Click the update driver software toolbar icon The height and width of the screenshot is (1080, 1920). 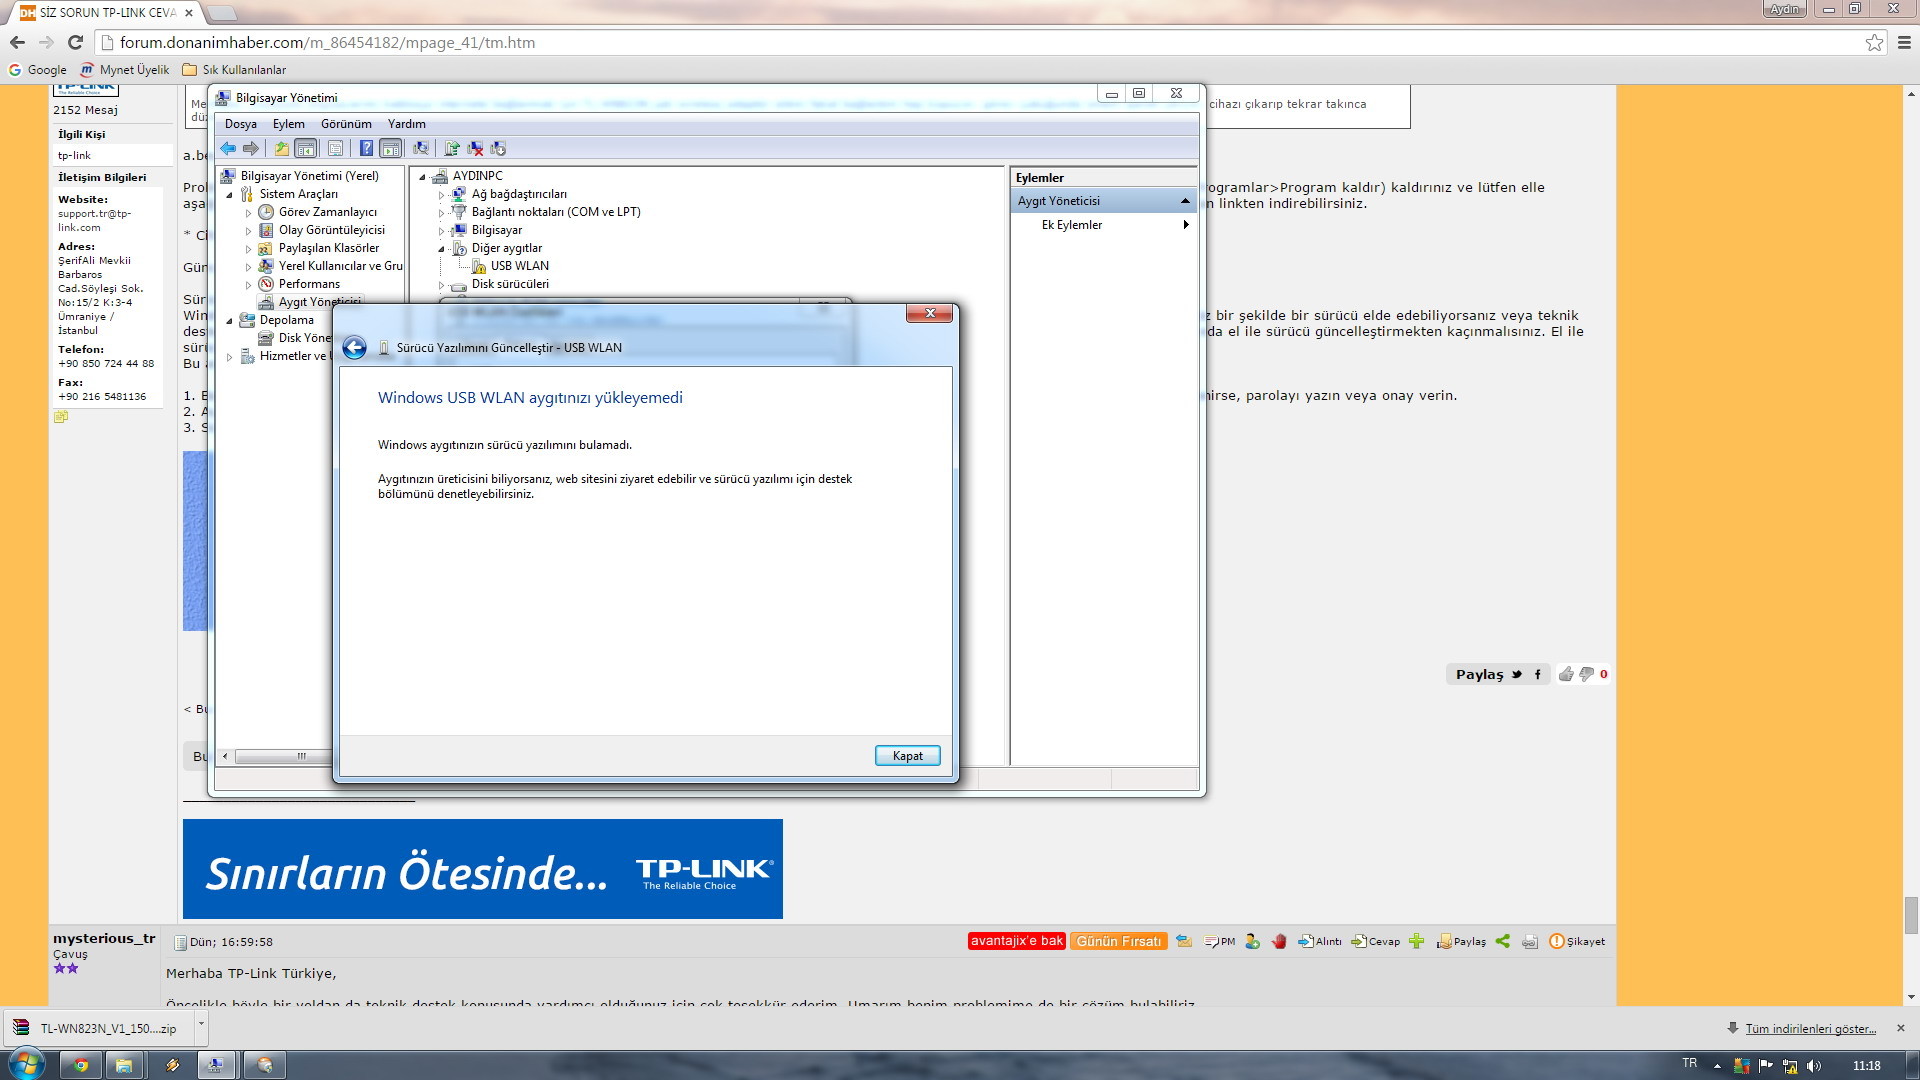point(452,148)
